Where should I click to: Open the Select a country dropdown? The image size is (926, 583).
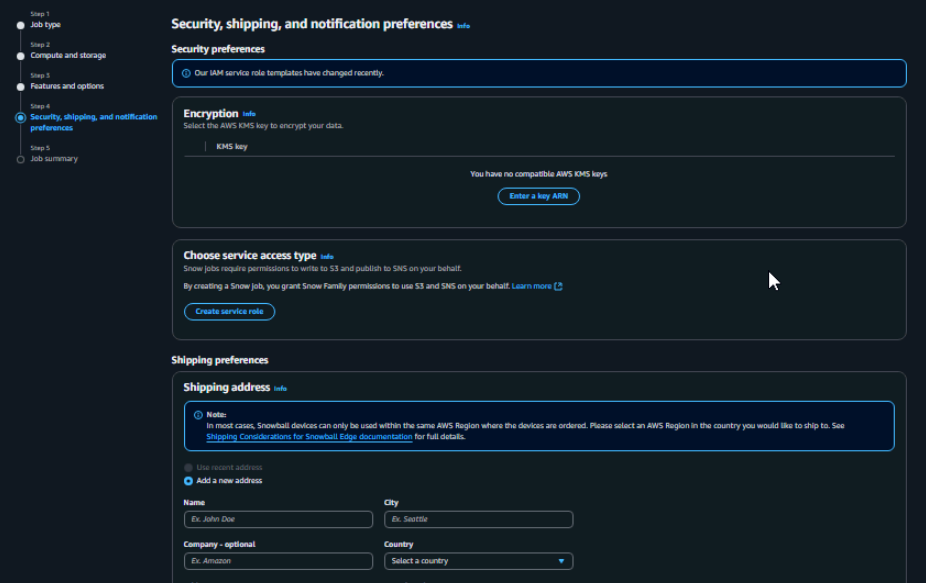point(477,561)
